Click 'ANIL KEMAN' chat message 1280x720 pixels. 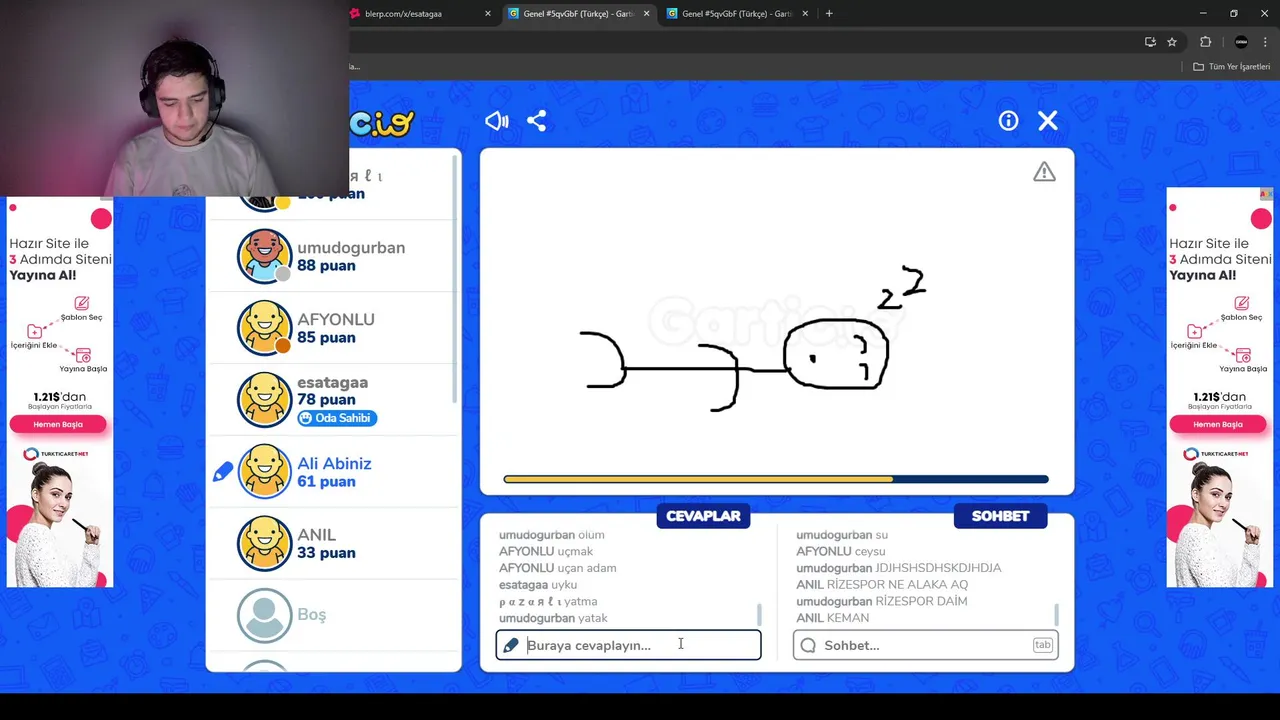(x=832, y=618)
